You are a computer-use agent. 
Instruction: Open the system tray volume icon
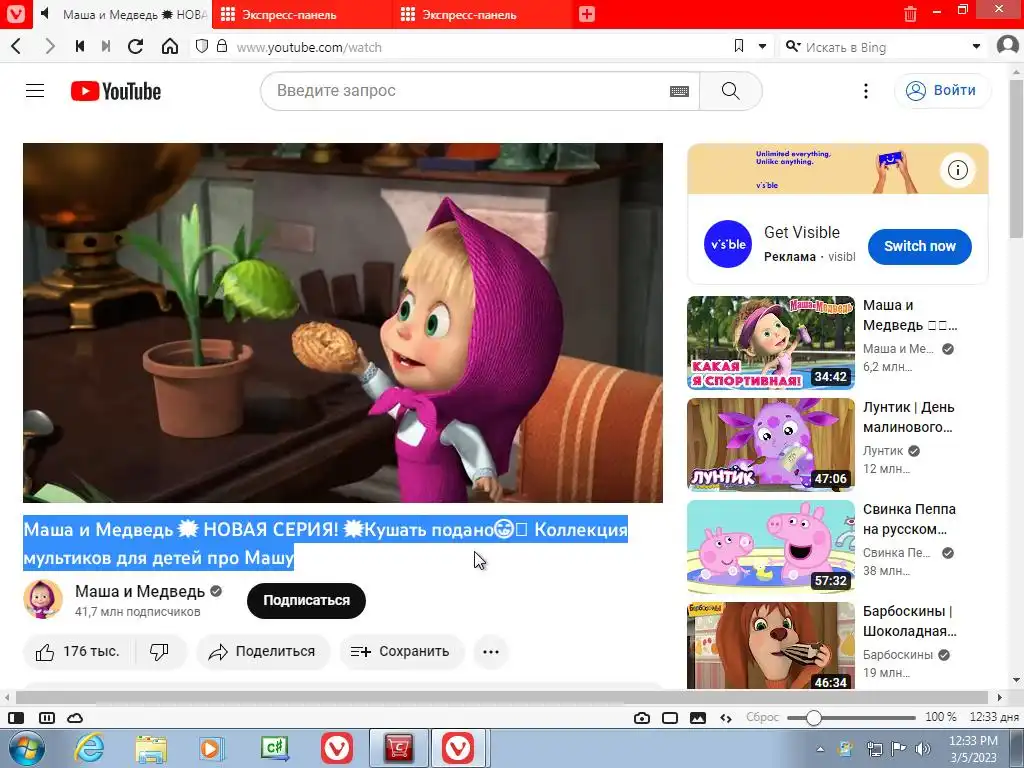[x=923, y=749]
